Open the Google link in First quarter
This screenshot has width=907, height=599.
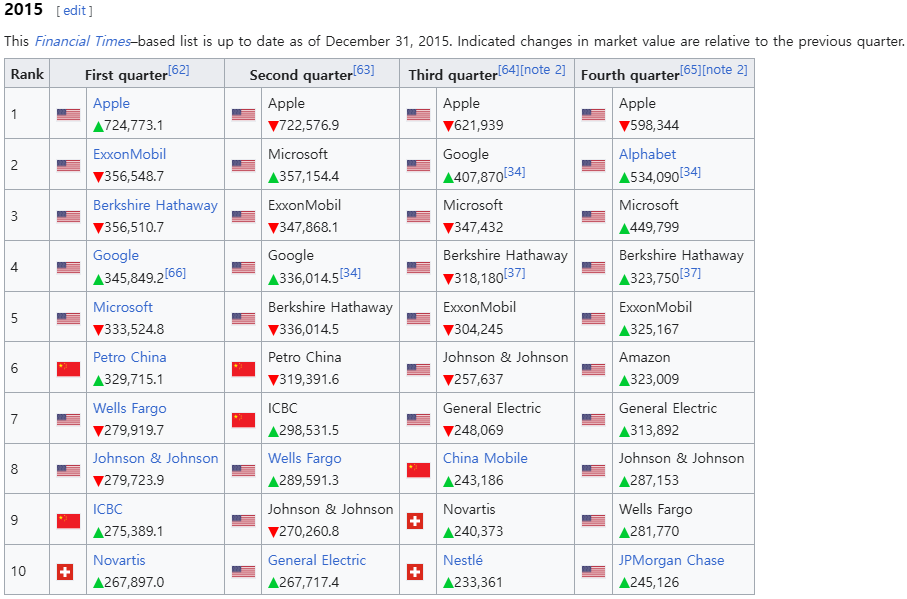(116, 255)
